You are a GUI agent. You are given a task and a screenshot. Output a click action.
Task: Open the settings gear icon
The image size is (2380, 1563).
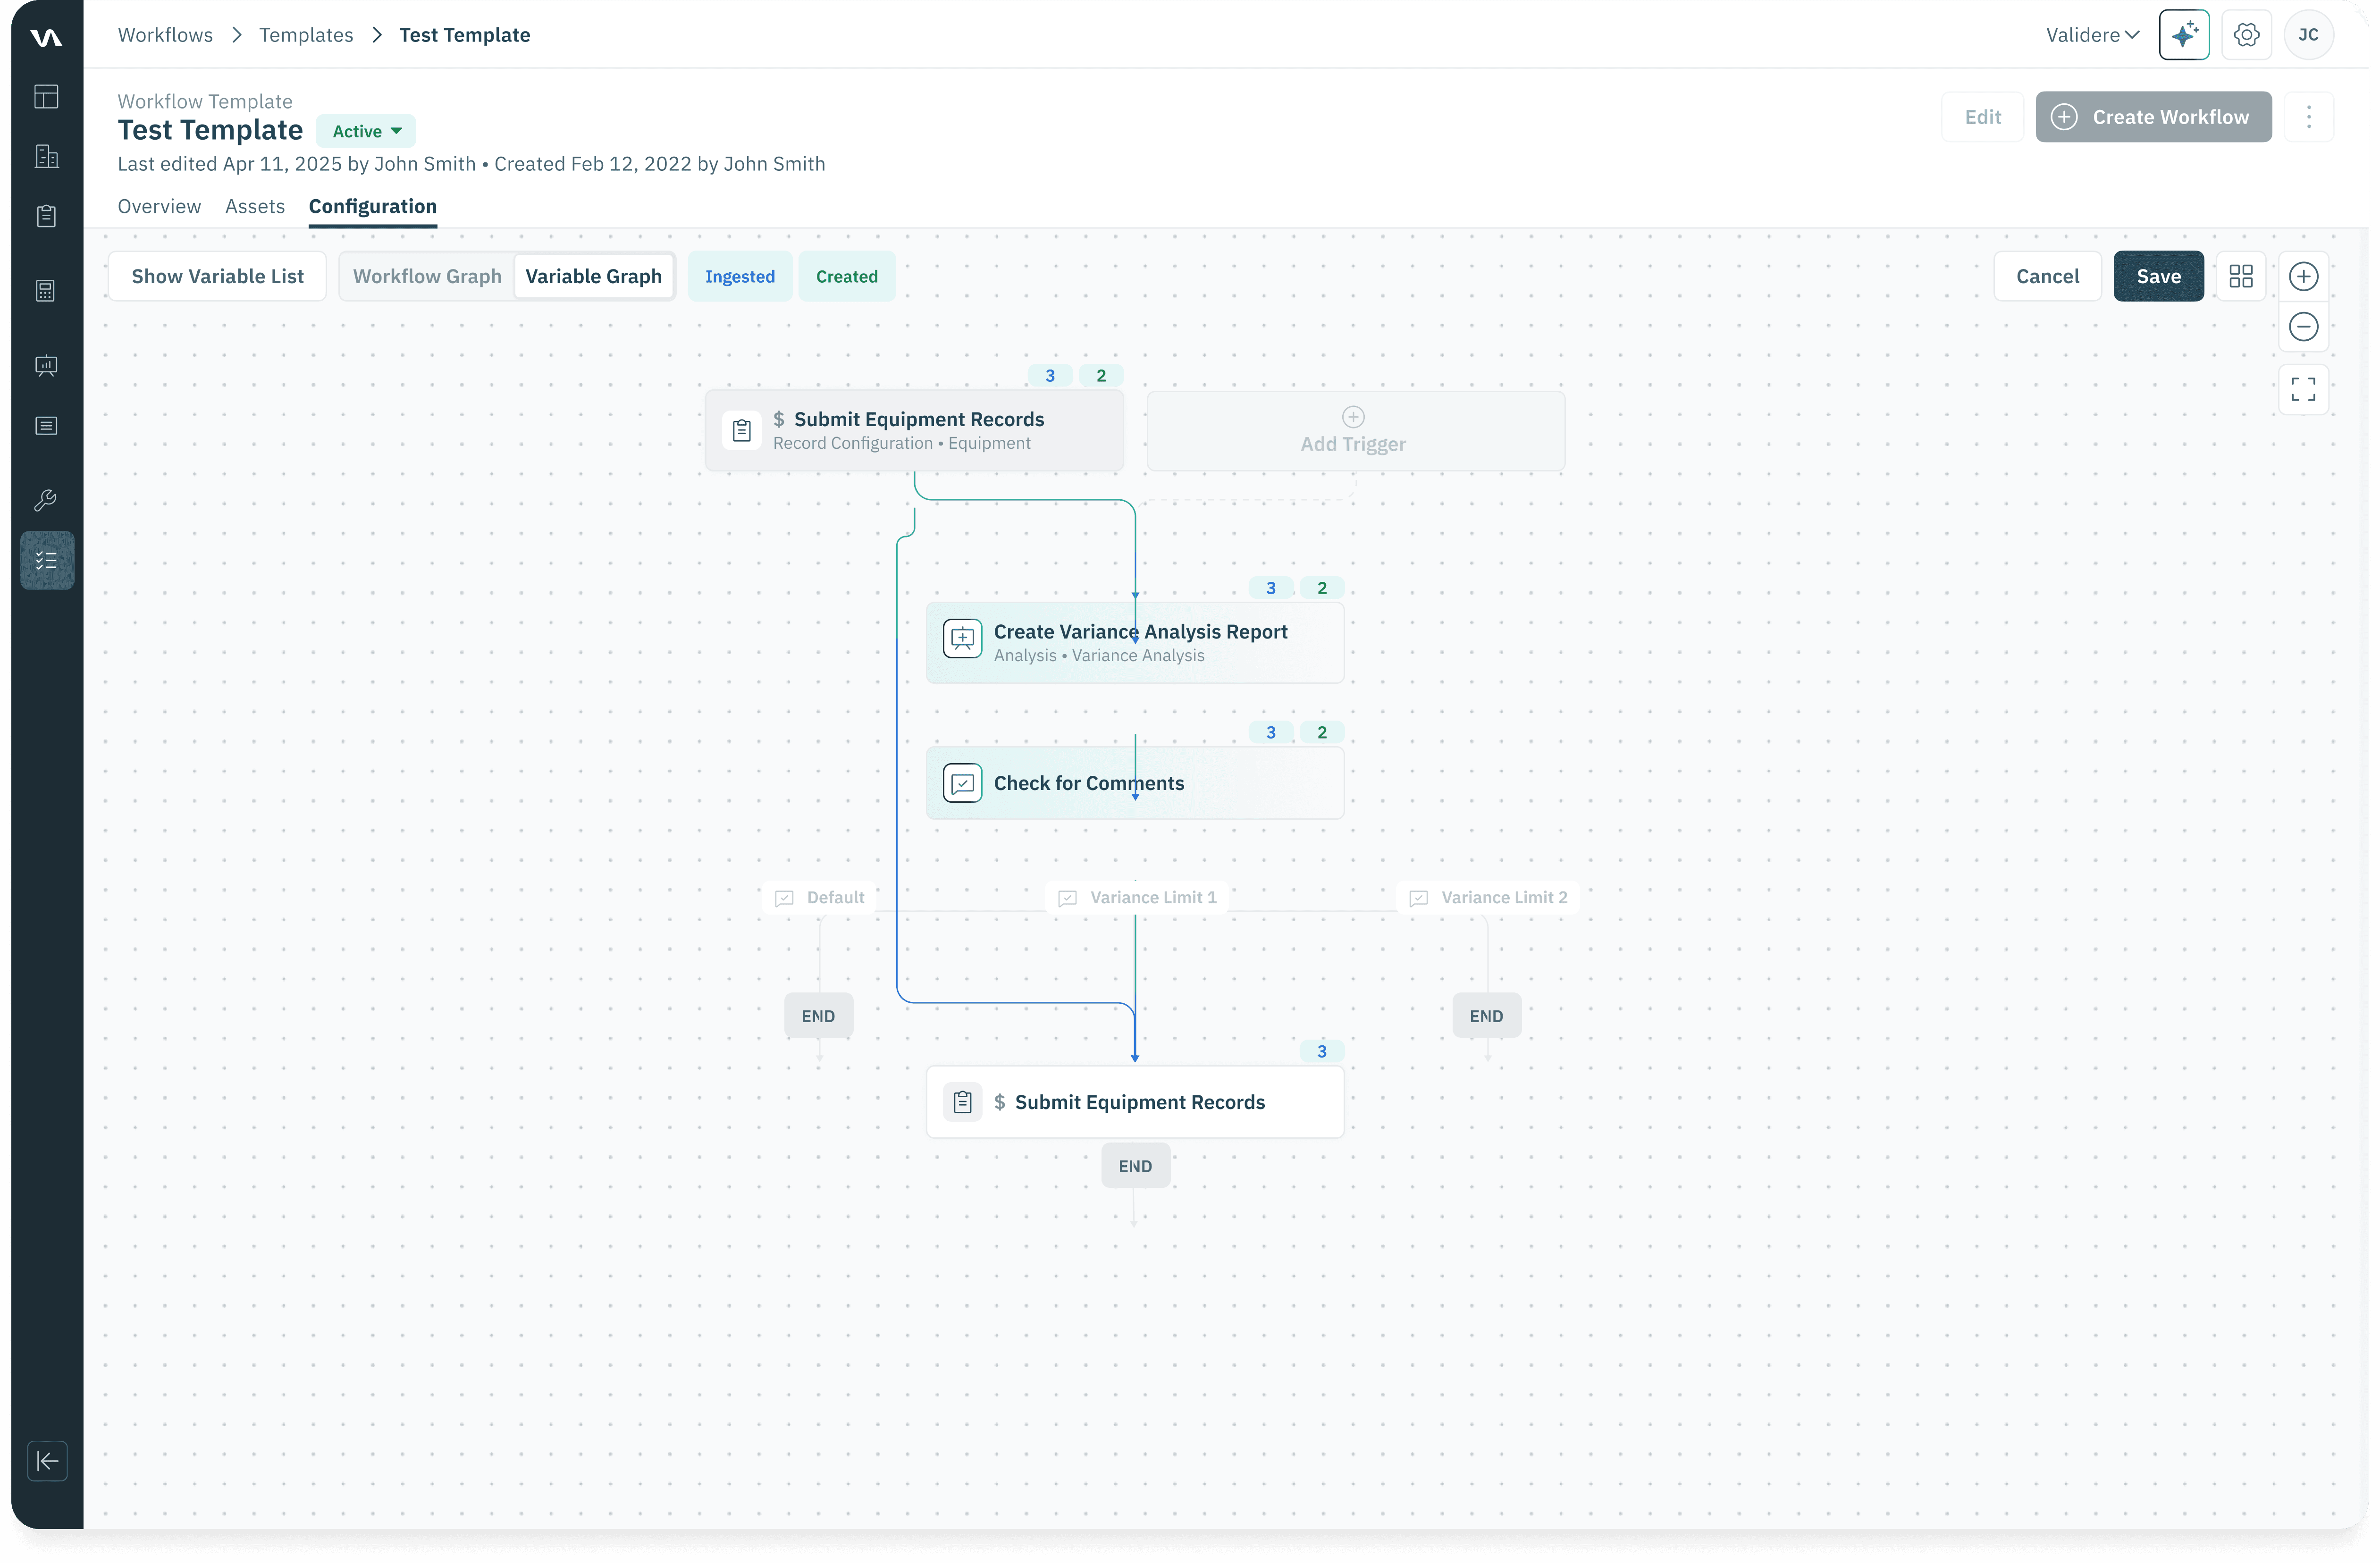tap(2246, 35)
